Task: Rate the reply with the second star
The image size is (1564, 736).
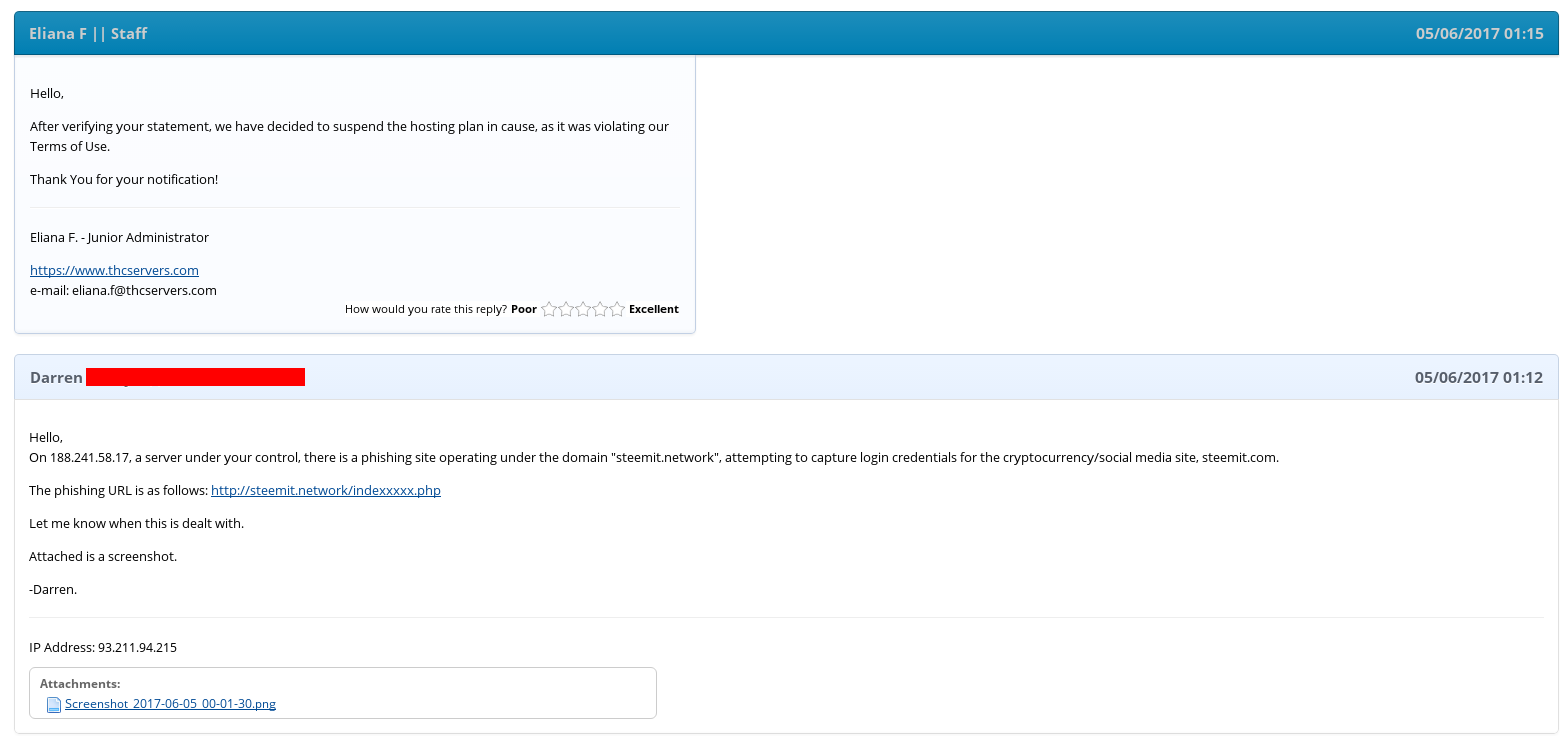Action: tap(566, 309)
